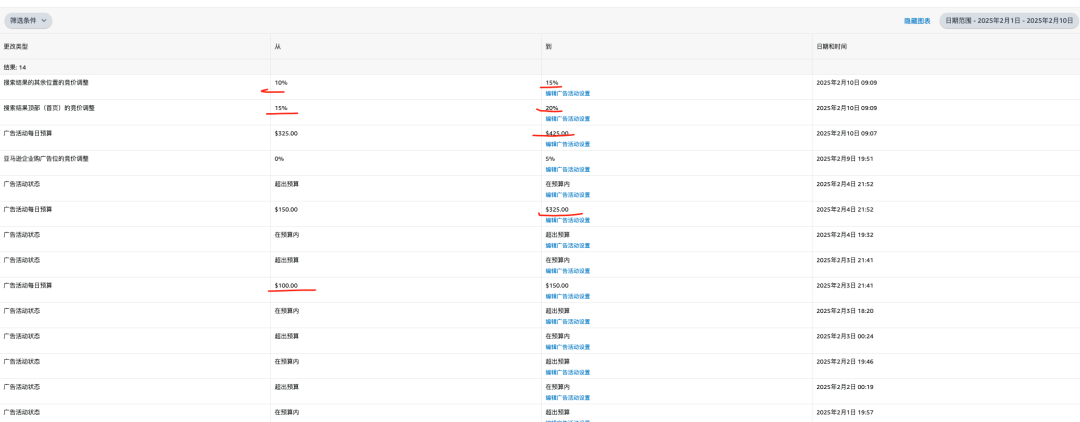
Task: Click the 10% value in the 从 column
Action: (281, 83)
